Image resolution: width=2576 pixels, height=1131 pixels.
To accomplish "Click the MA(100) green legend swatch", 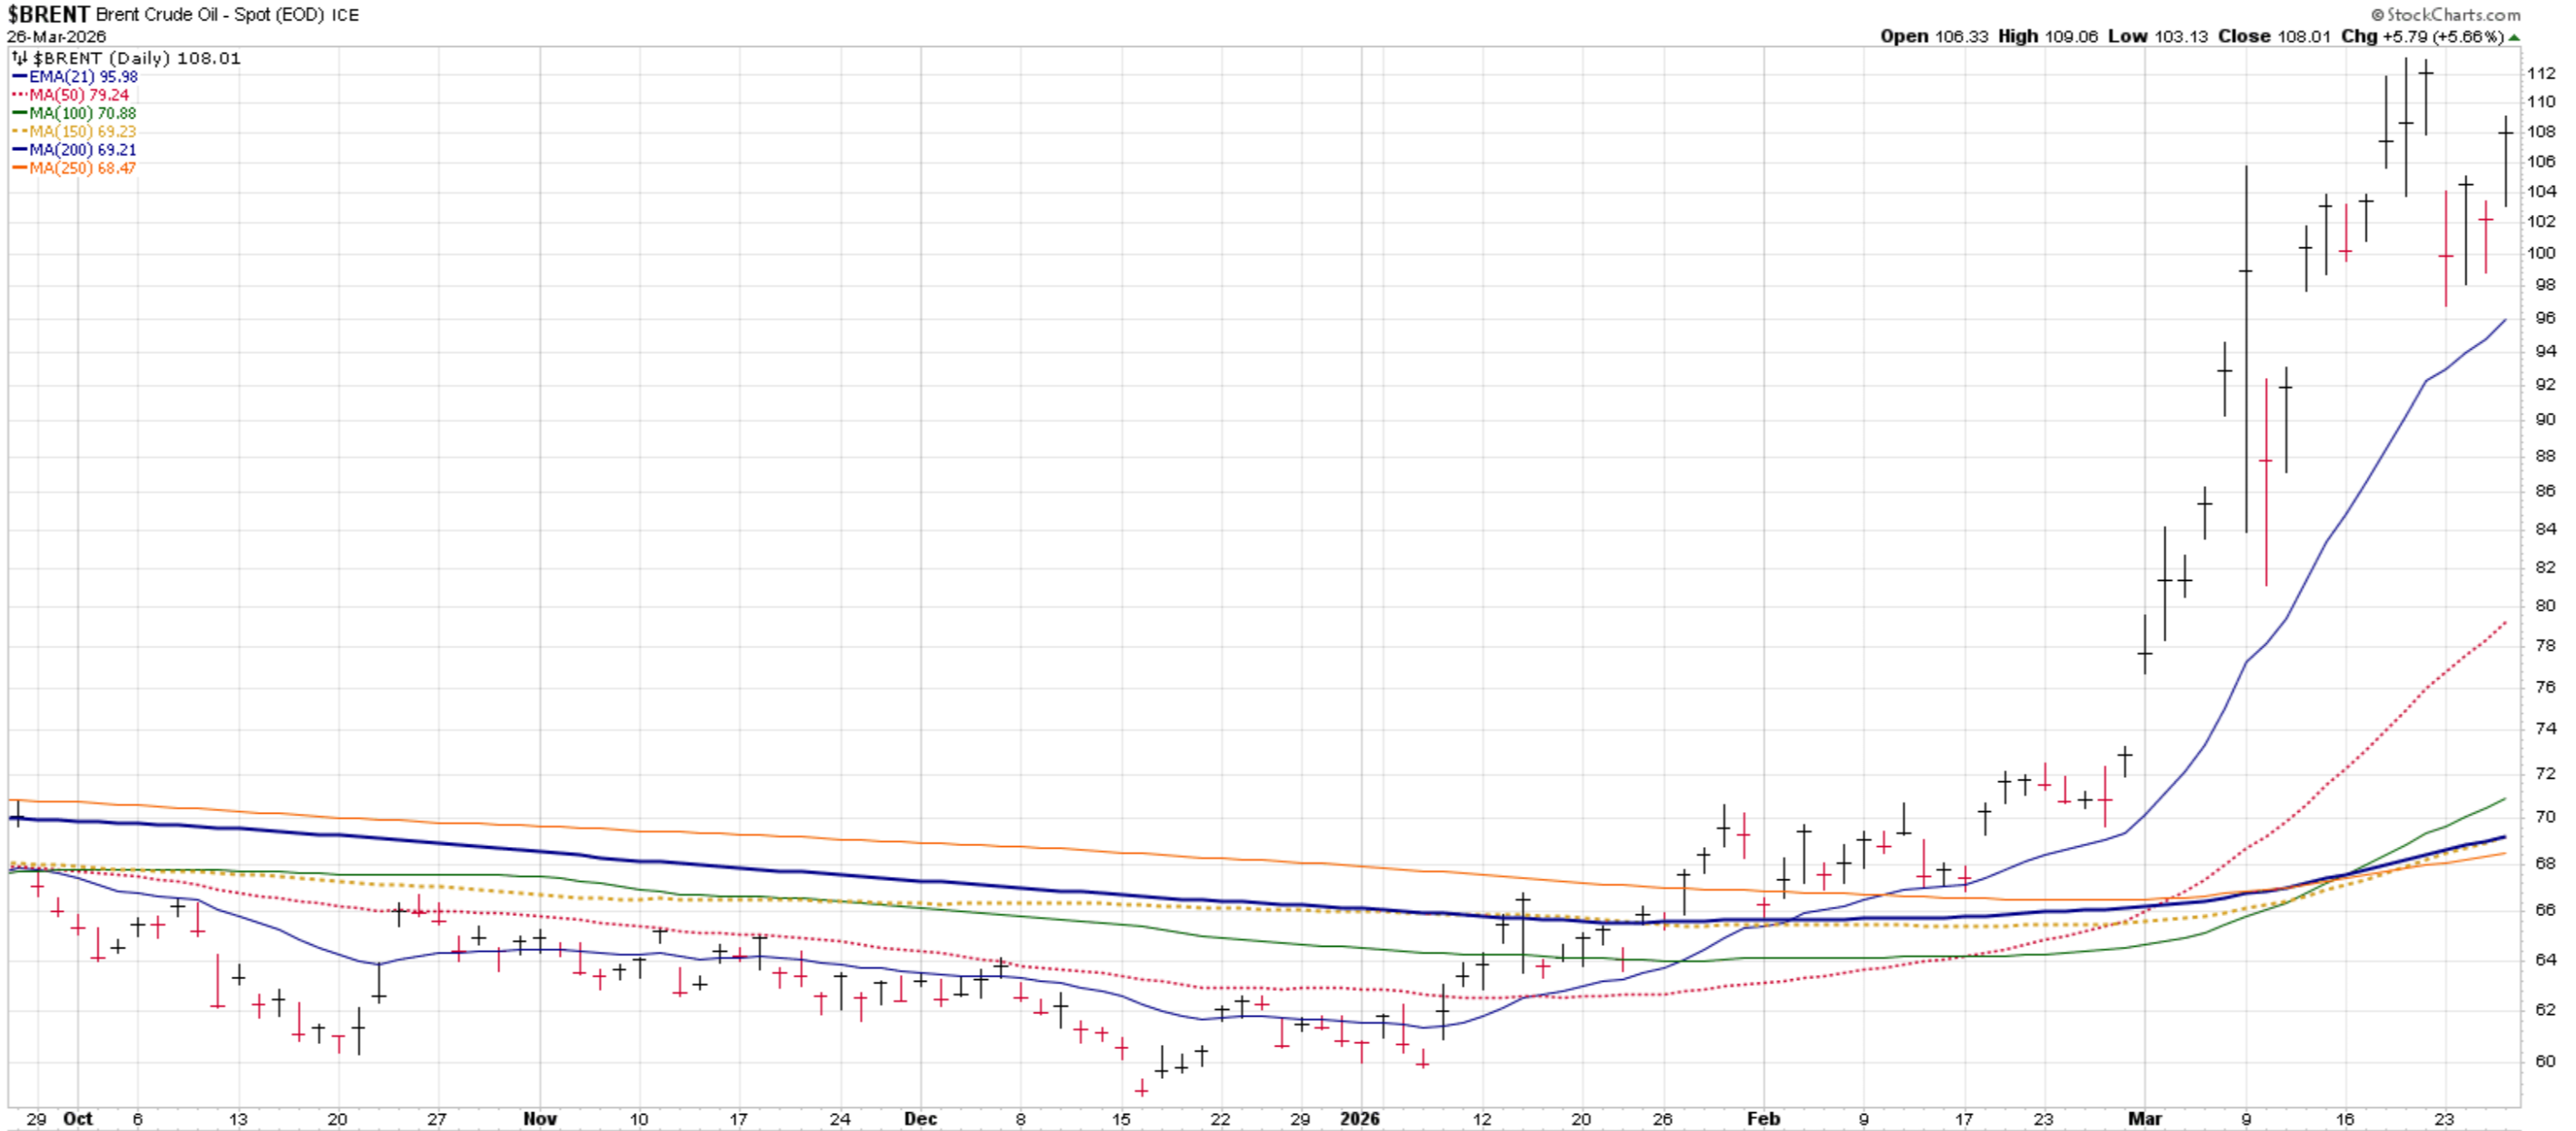I will click(x=19, y=113).
